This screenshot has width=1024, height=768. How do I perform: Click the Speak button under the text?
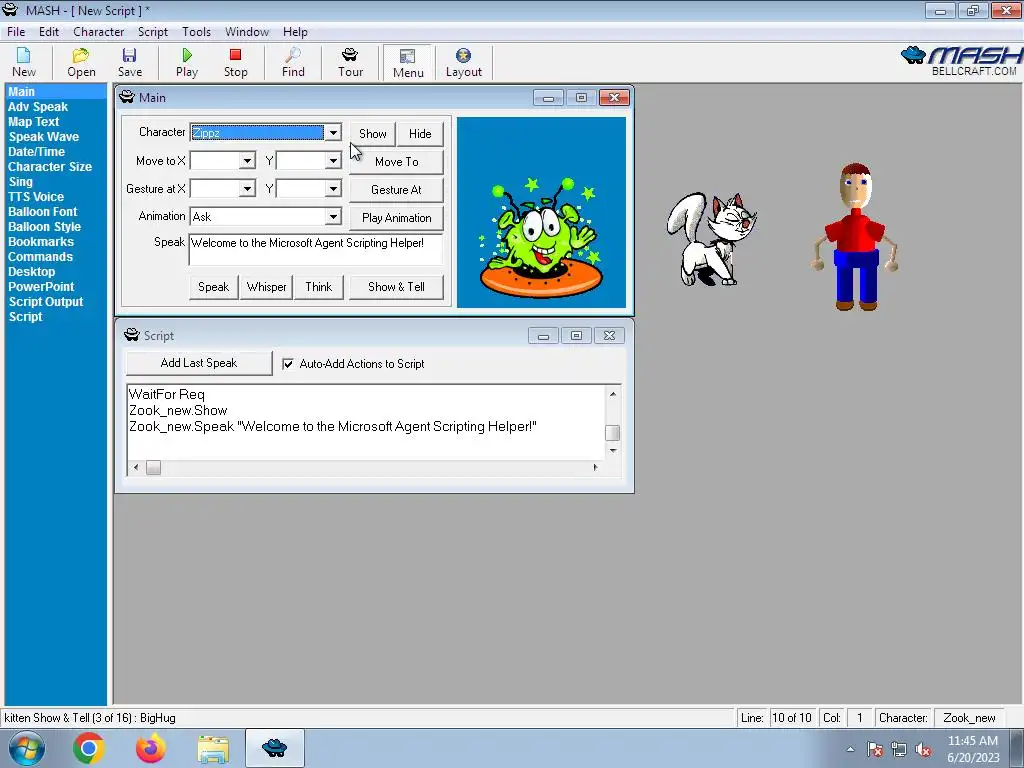[x=214, y=287]
